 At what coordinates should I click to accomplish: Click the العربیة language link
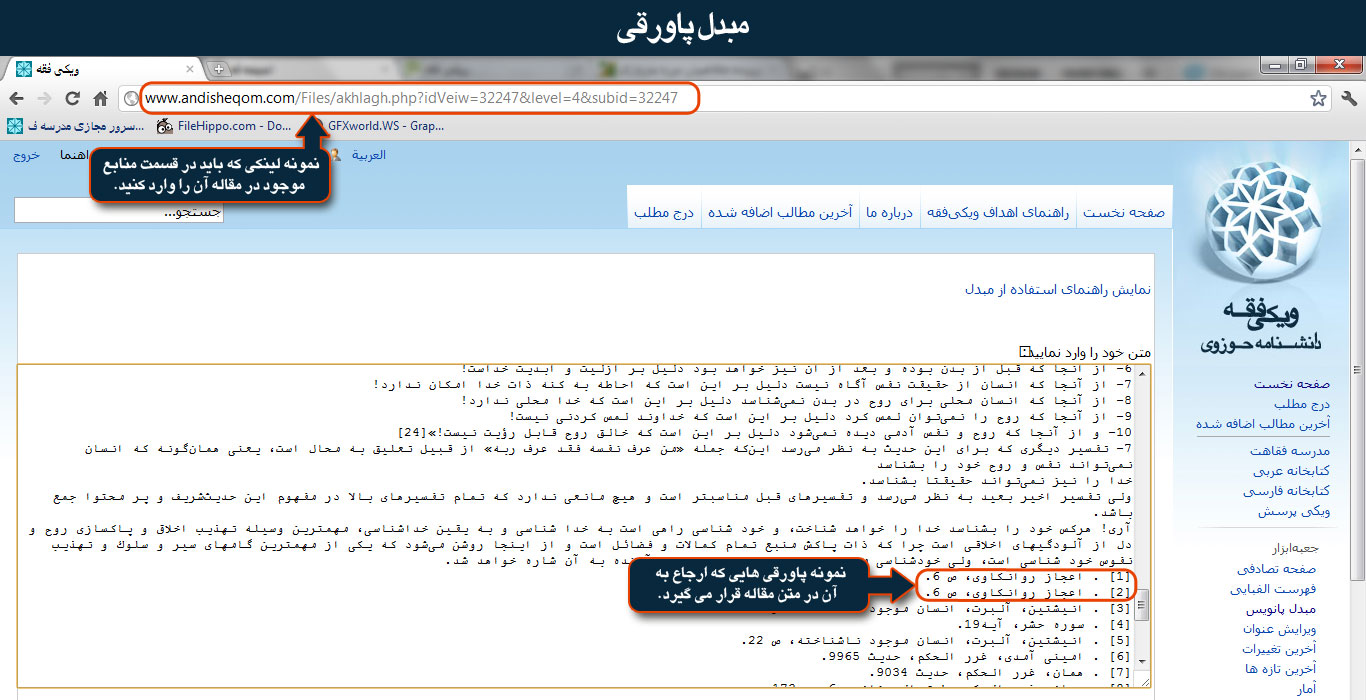368,155
